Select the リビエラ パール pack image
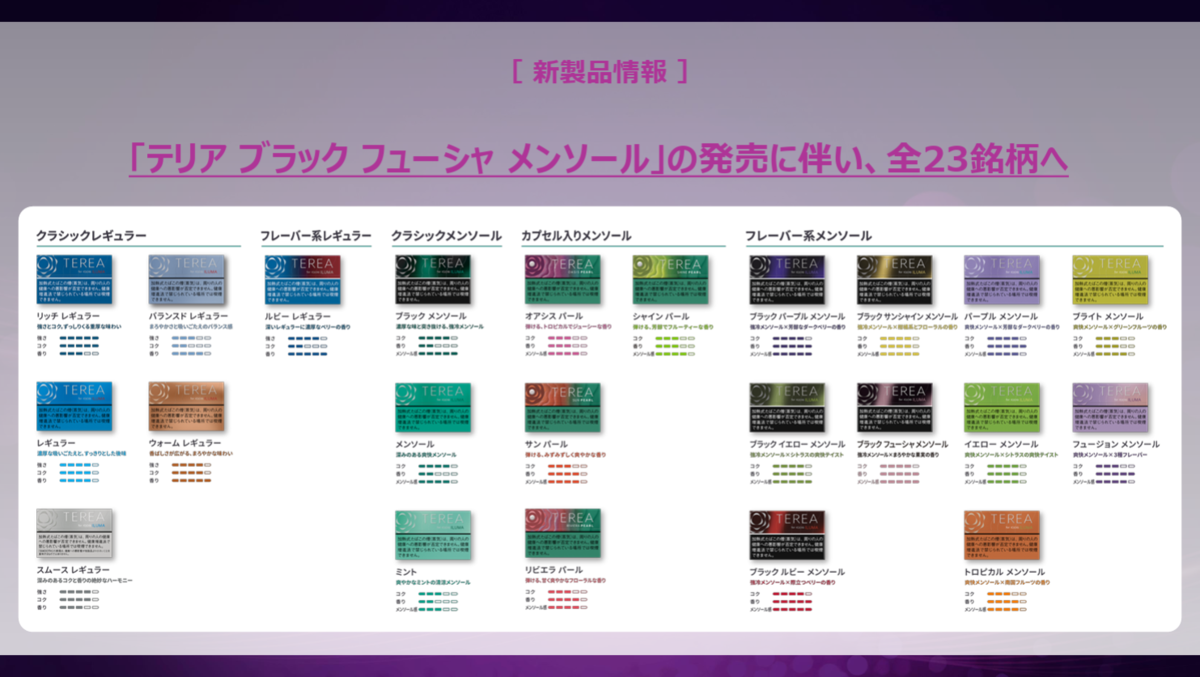1200x677 pixels. tap(563, 534)
